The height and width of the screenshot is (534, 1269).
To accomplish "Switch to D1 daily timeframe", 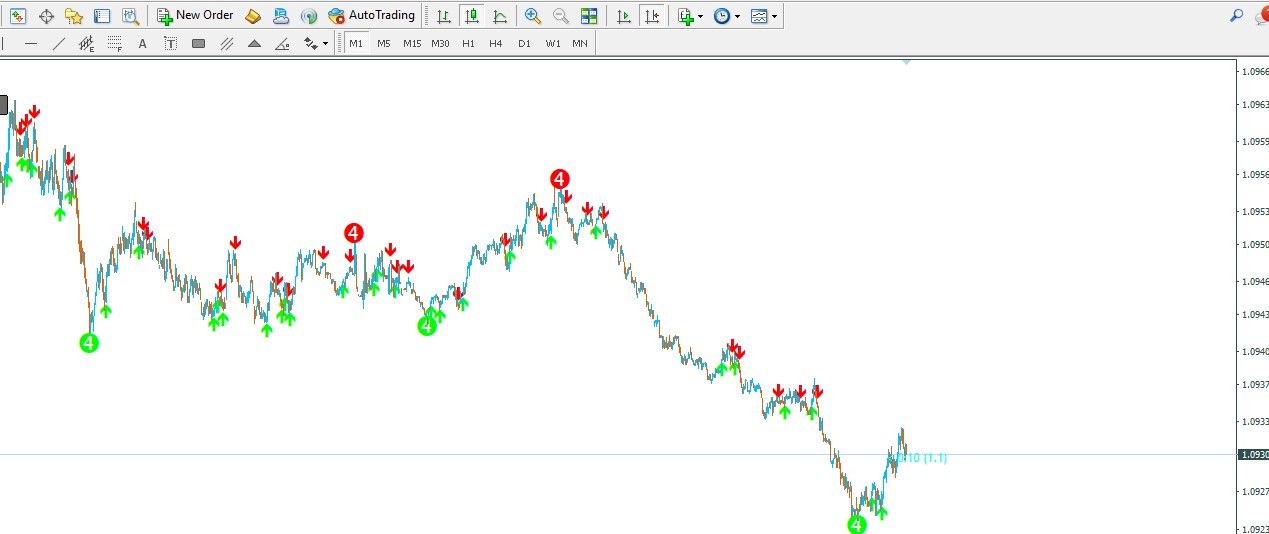I will (524, 43).
